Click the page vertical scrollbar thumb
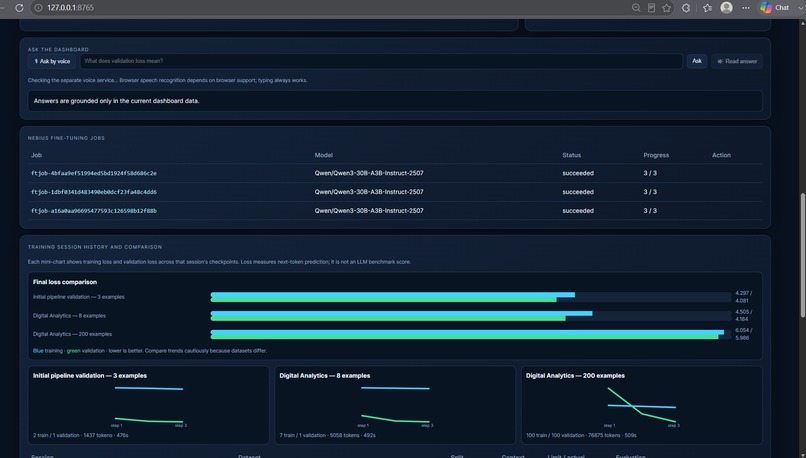806x458 pixels. click(x=802, y=255)
